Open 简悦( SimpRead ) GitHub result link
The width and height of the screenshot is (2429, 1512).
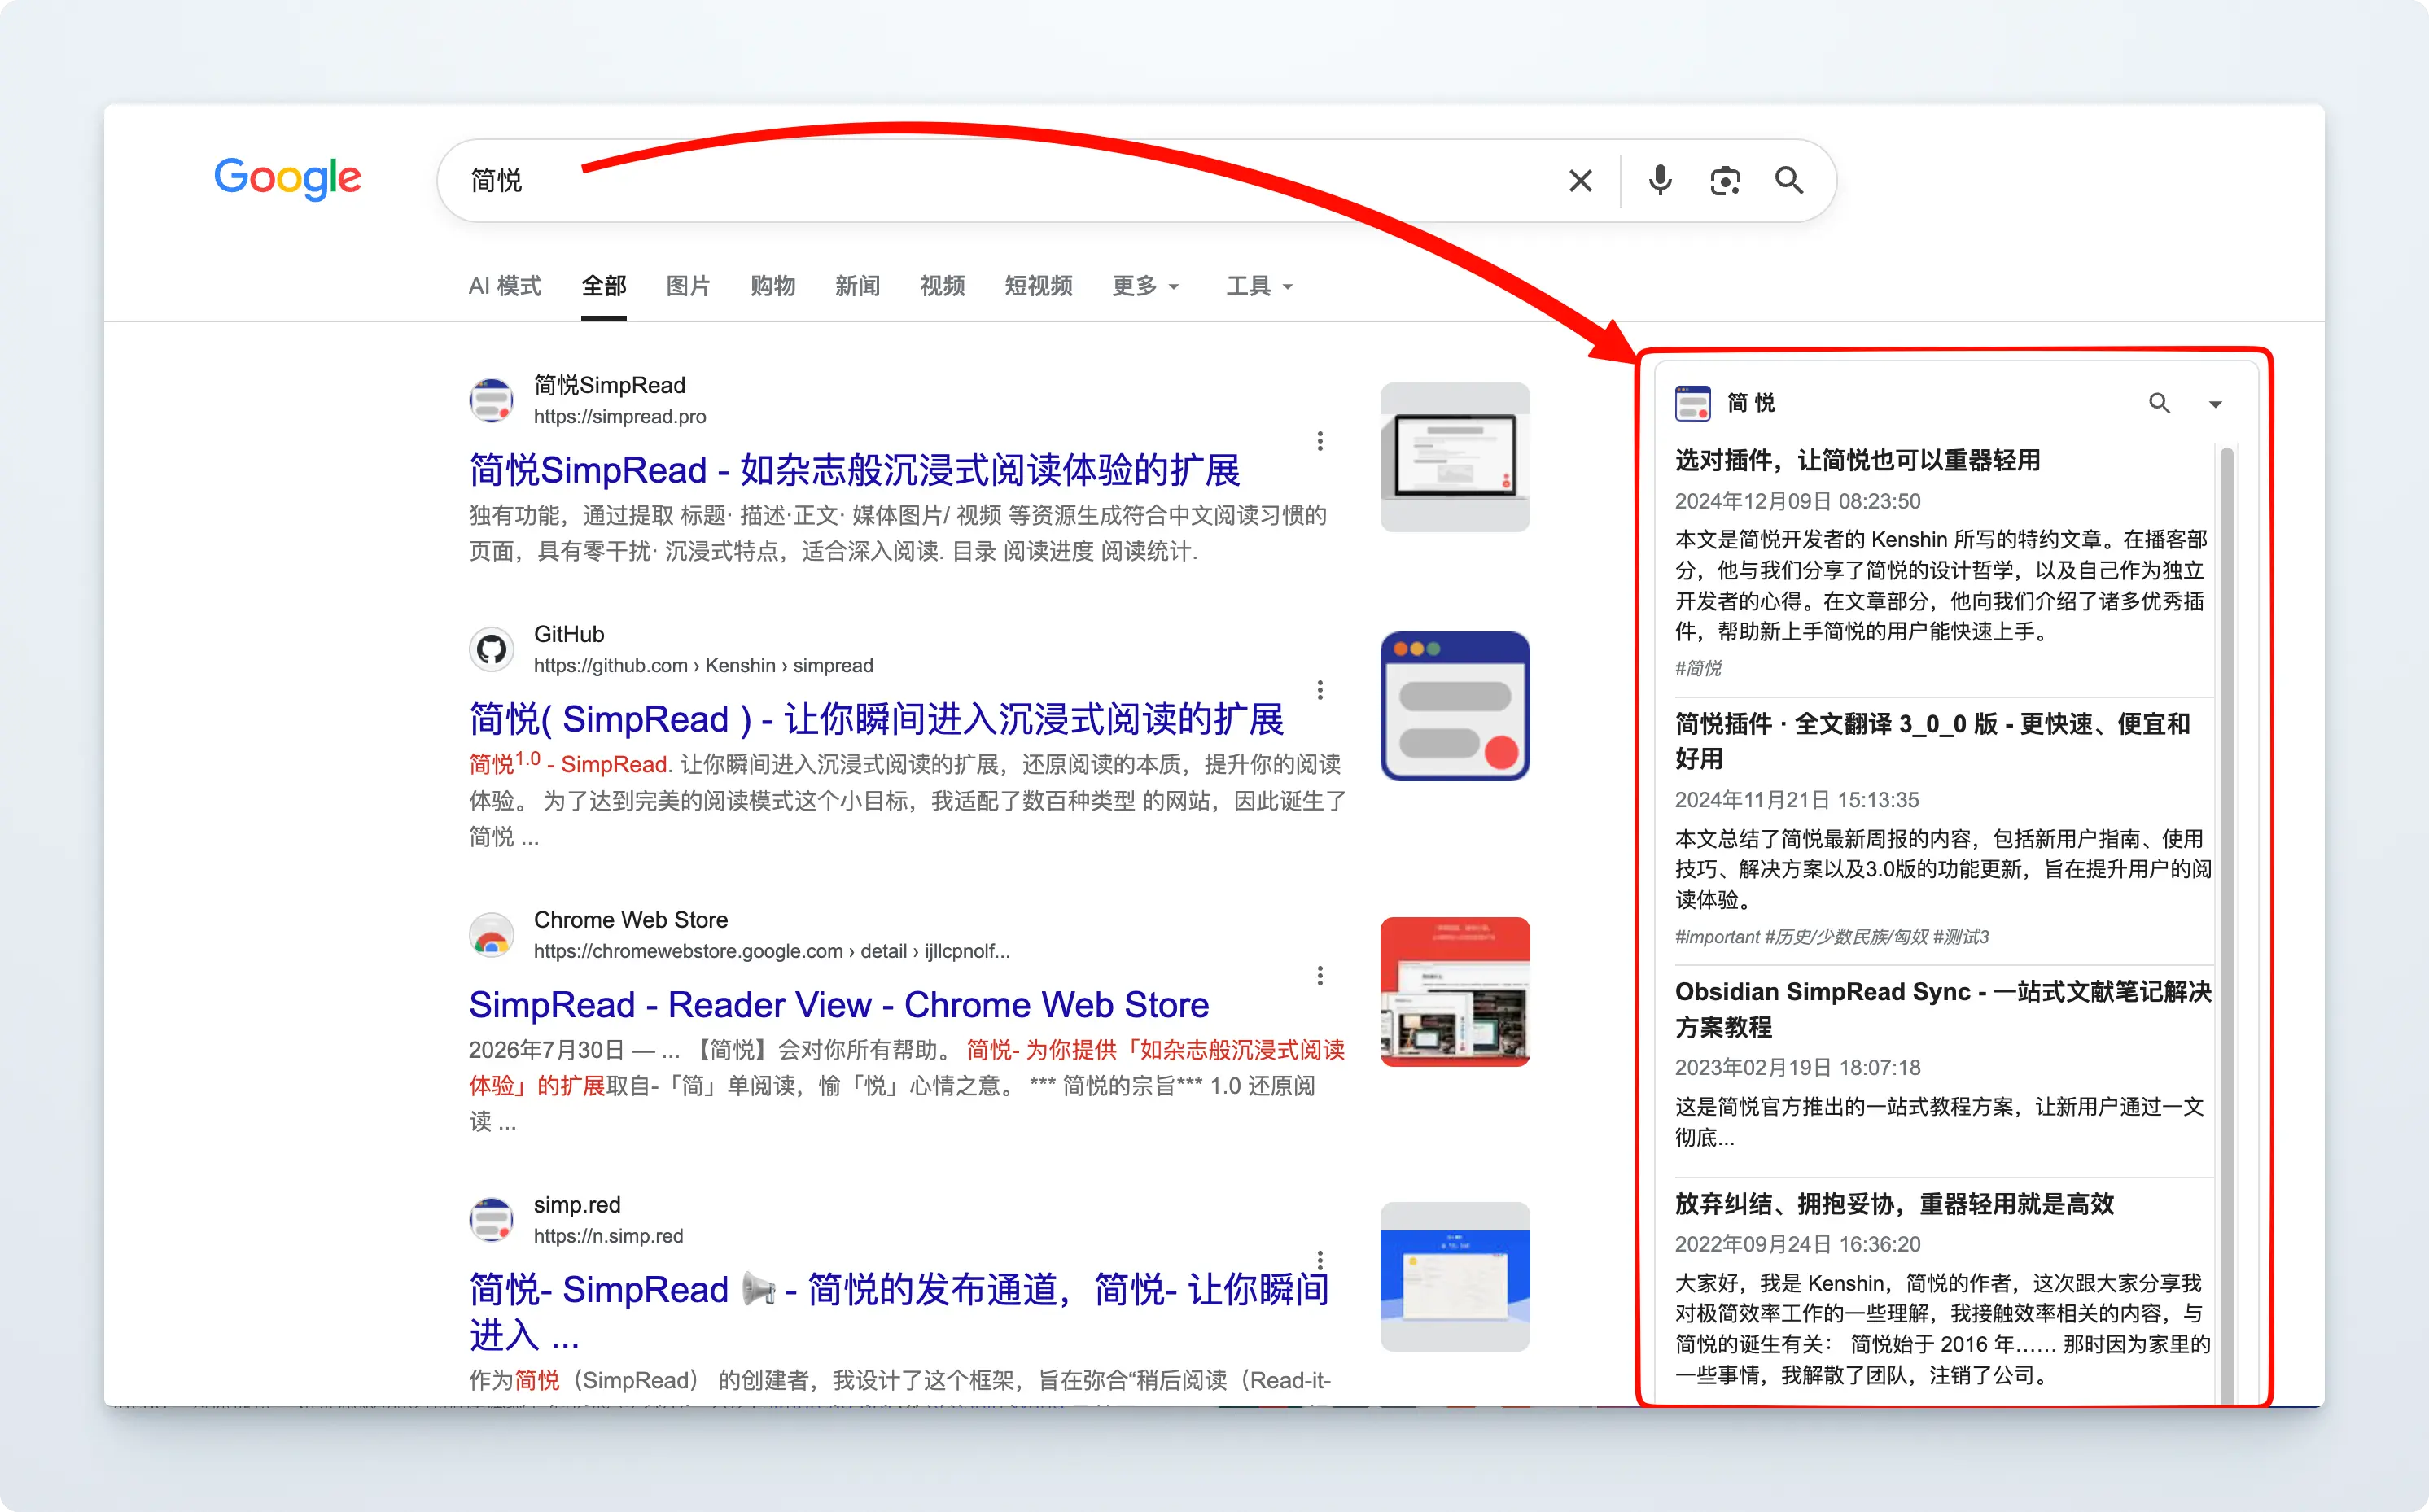pos(877,719)
